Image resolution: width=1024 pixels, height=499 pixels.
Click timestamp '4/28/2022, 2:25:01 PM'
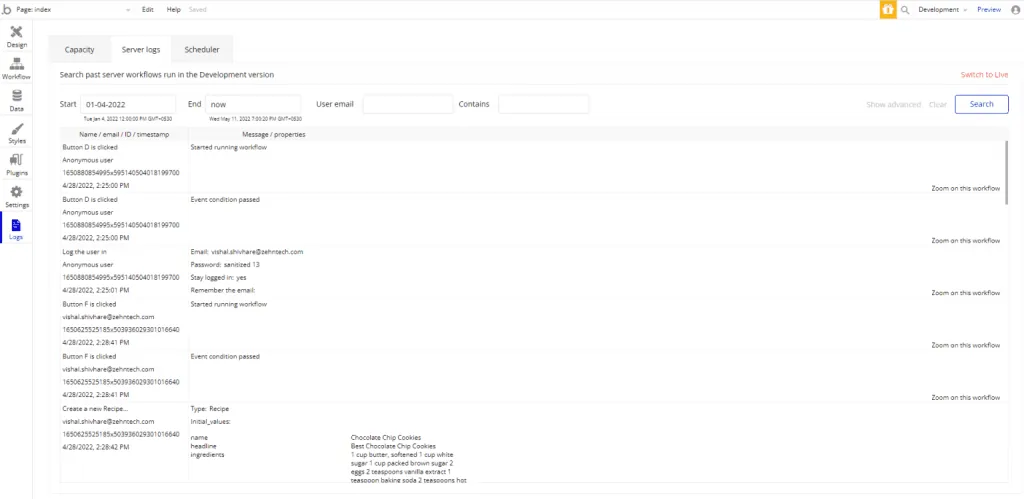coord(95,290)
